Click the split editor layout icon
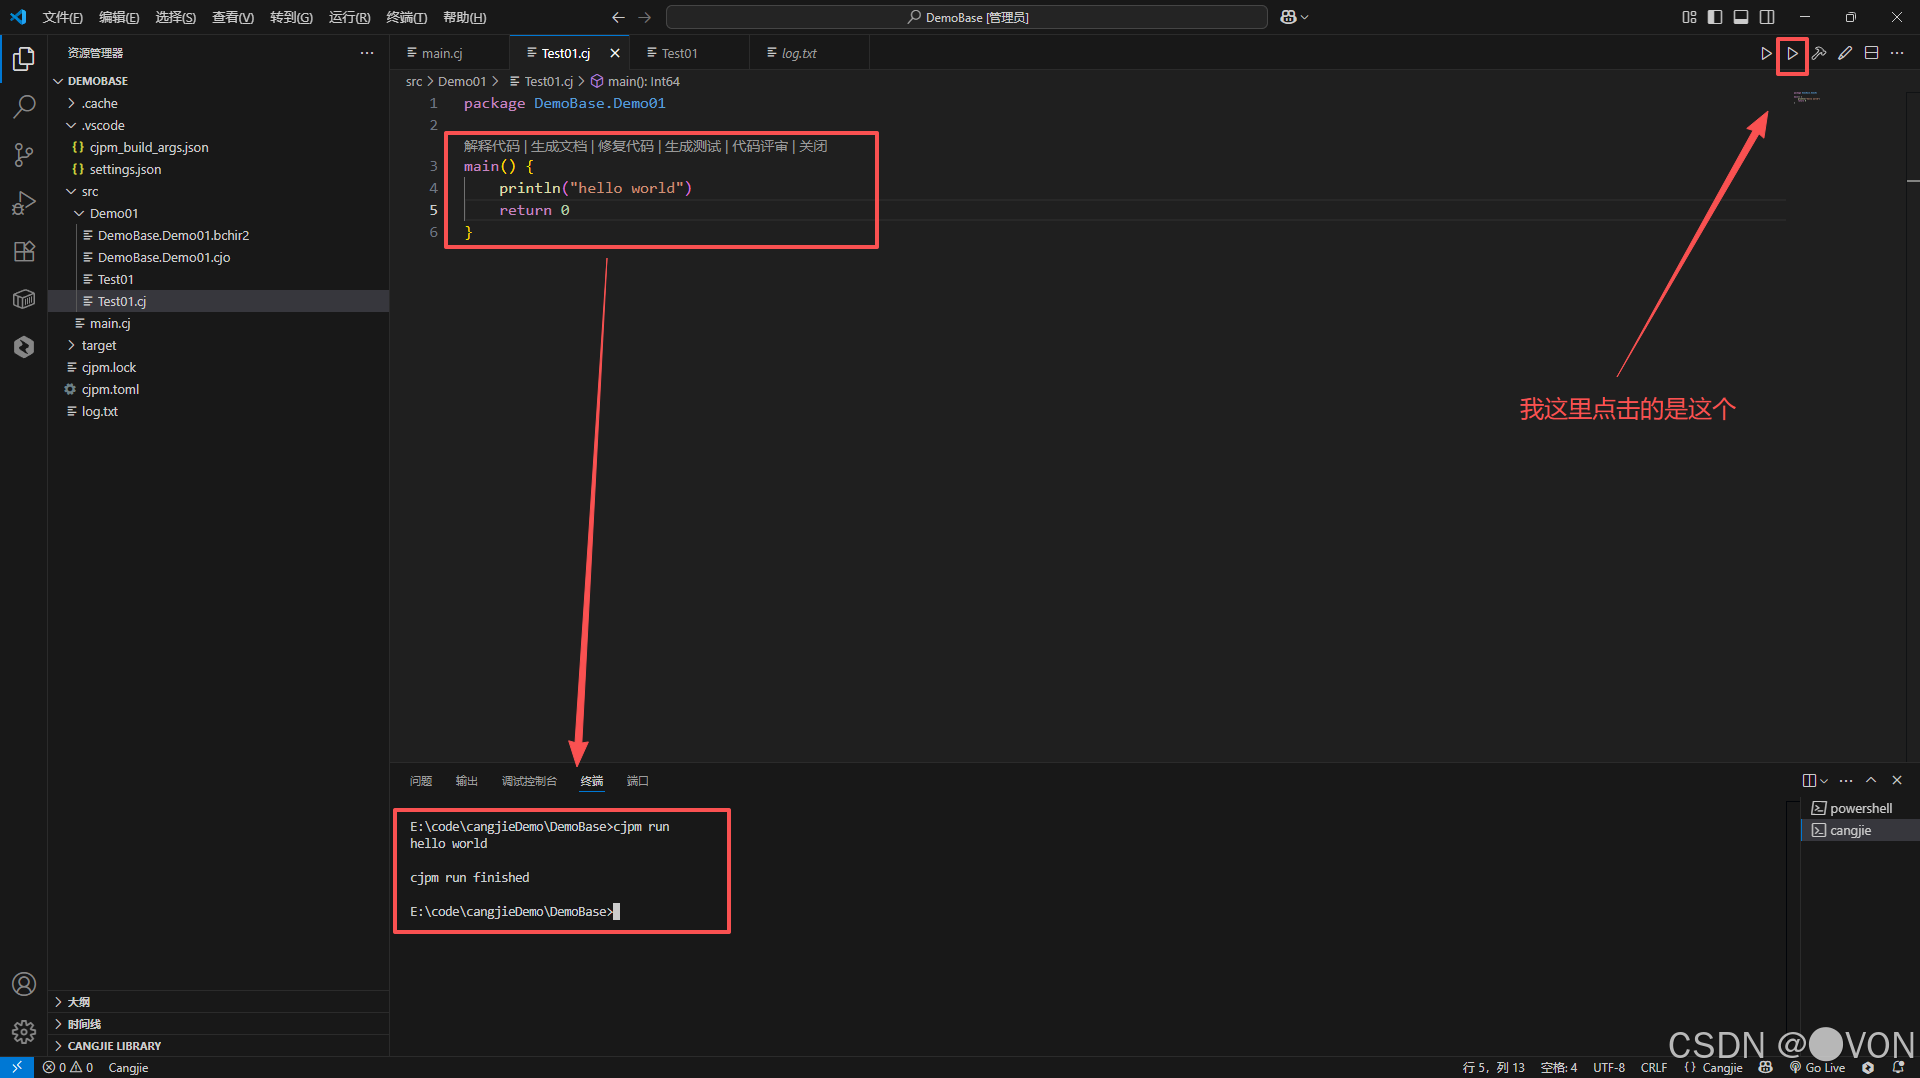This screenshot has width=1920, height=1078. pyautogui.click(x=1871, y=53)
